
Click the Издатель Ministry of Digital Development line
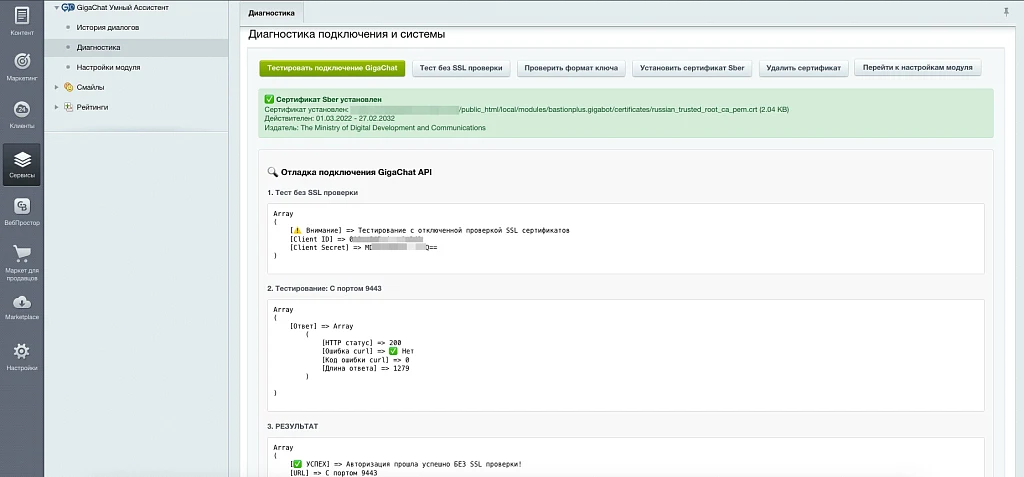click(x=375, y=128)
